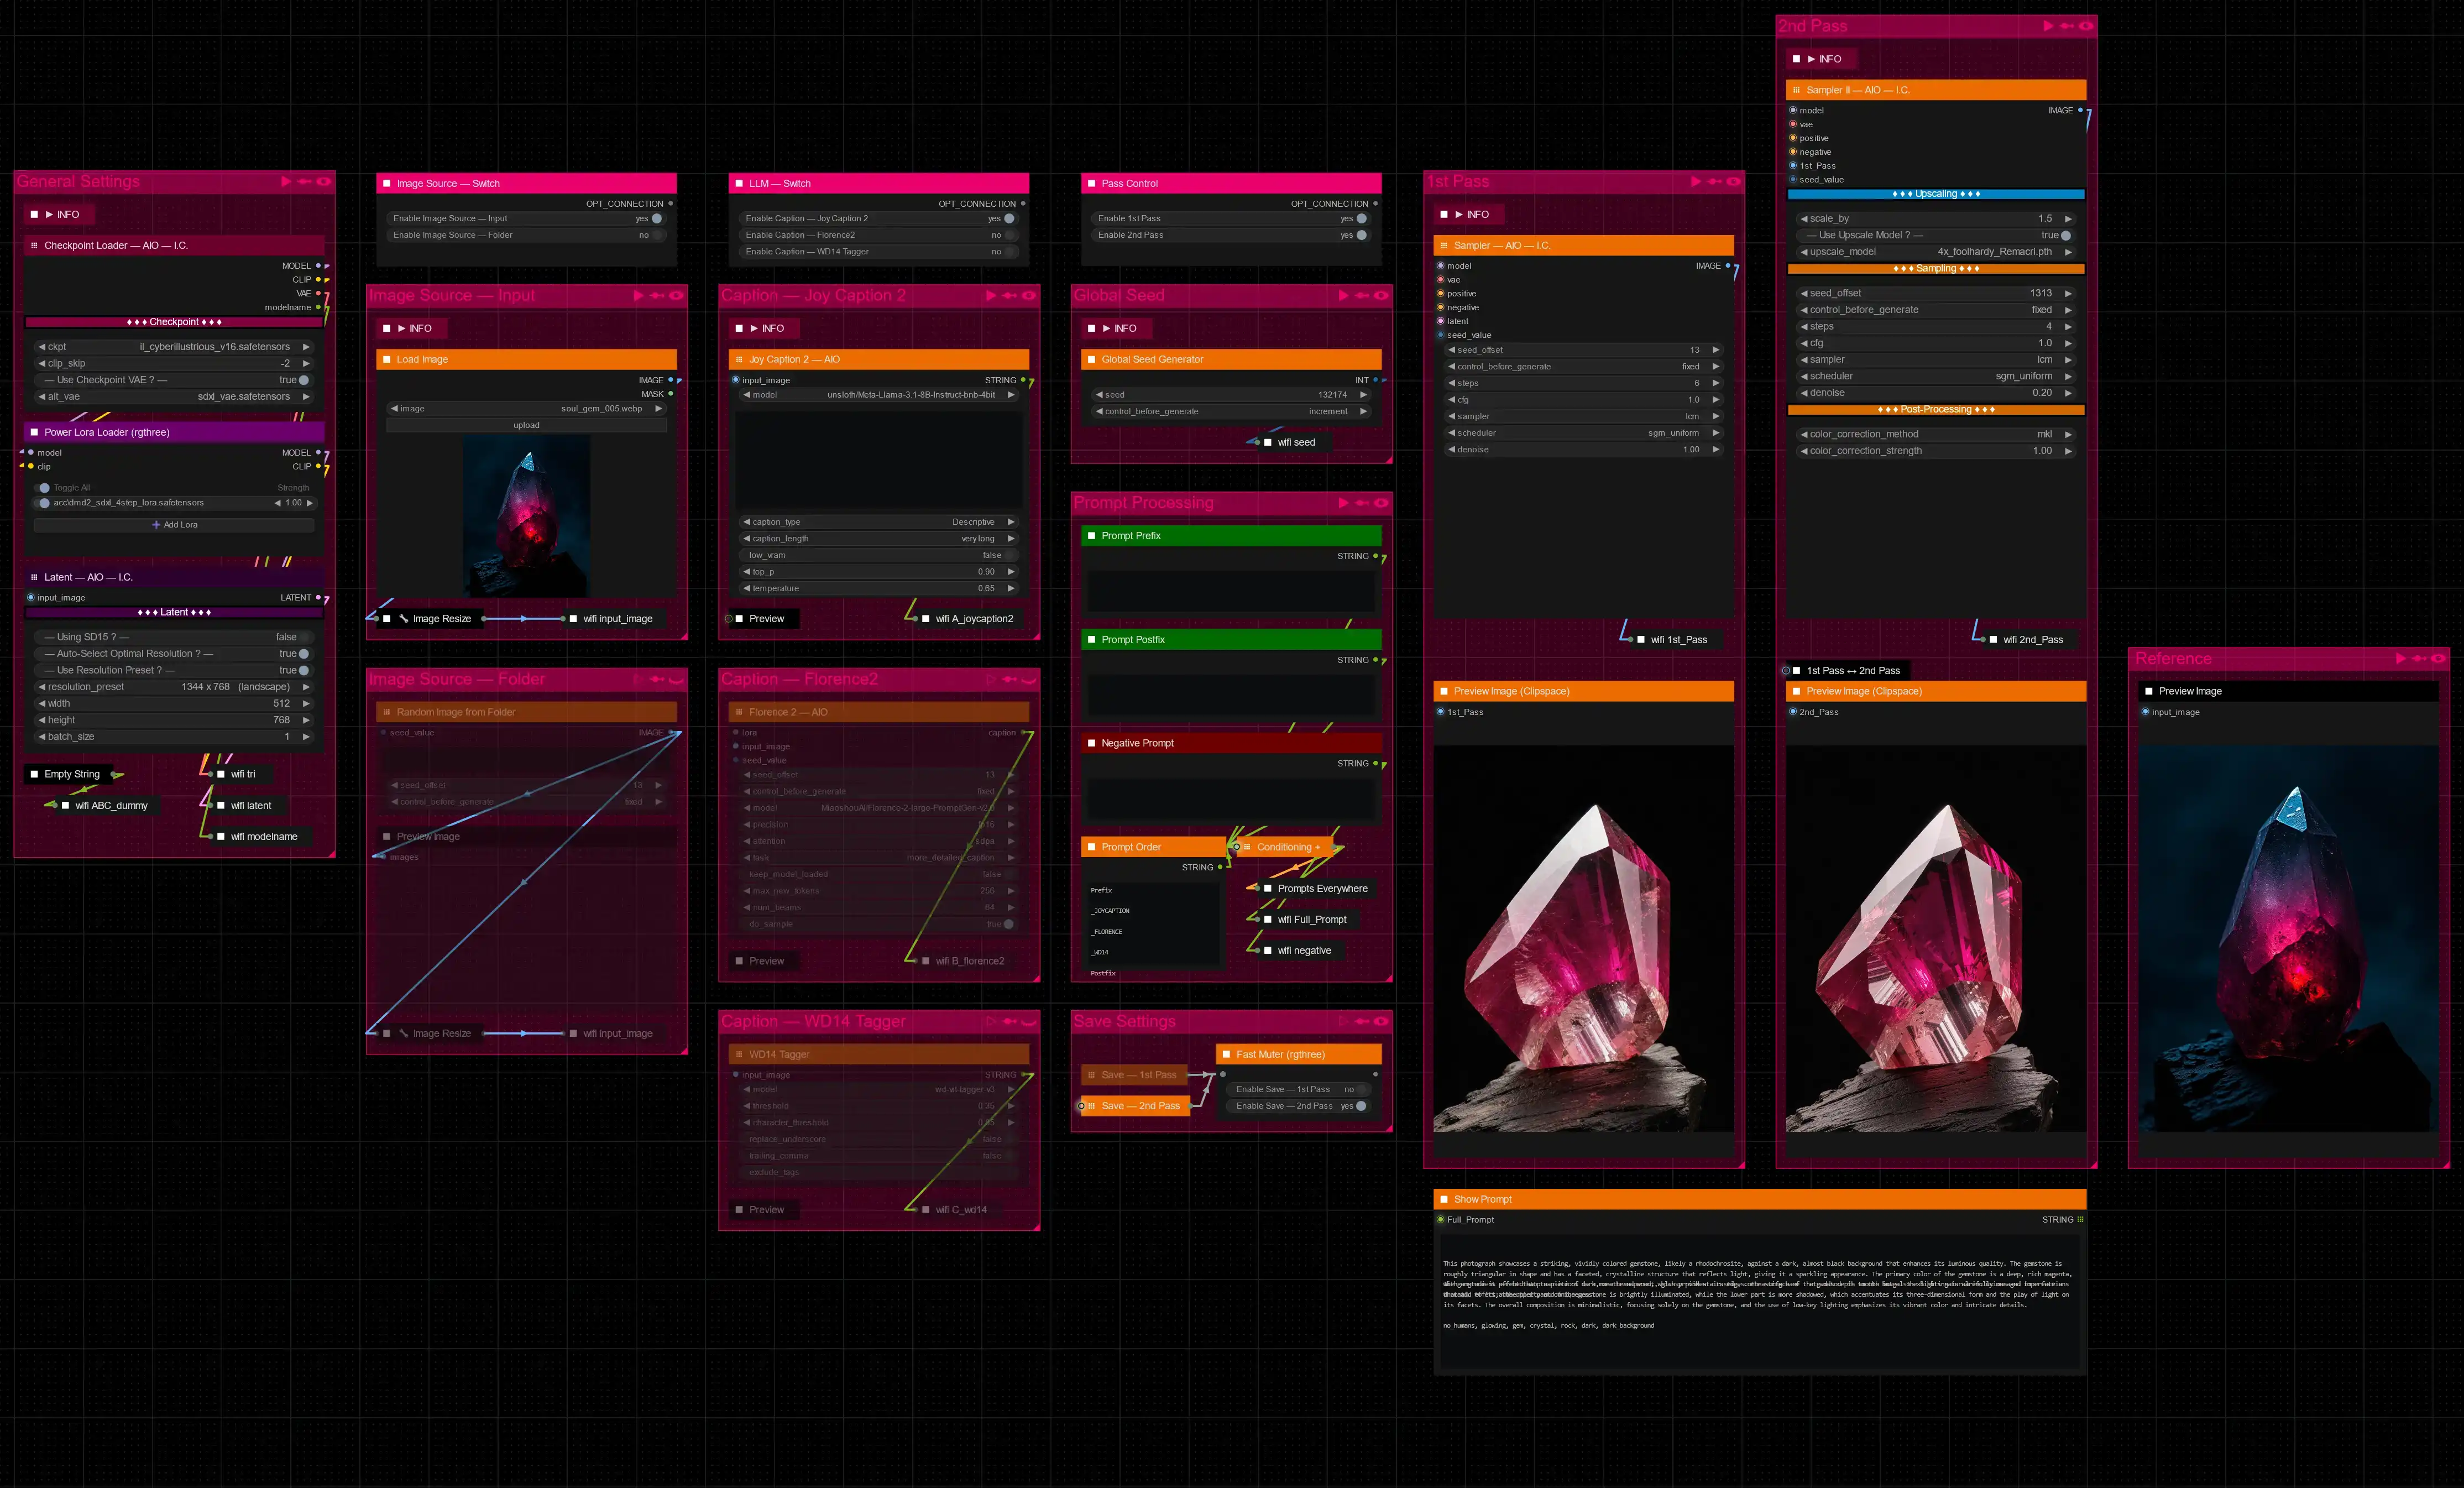Viewport: 2464px width, 1488px height.
Task: Click eye icon on Reference group header
Action: click(2438, 659)
